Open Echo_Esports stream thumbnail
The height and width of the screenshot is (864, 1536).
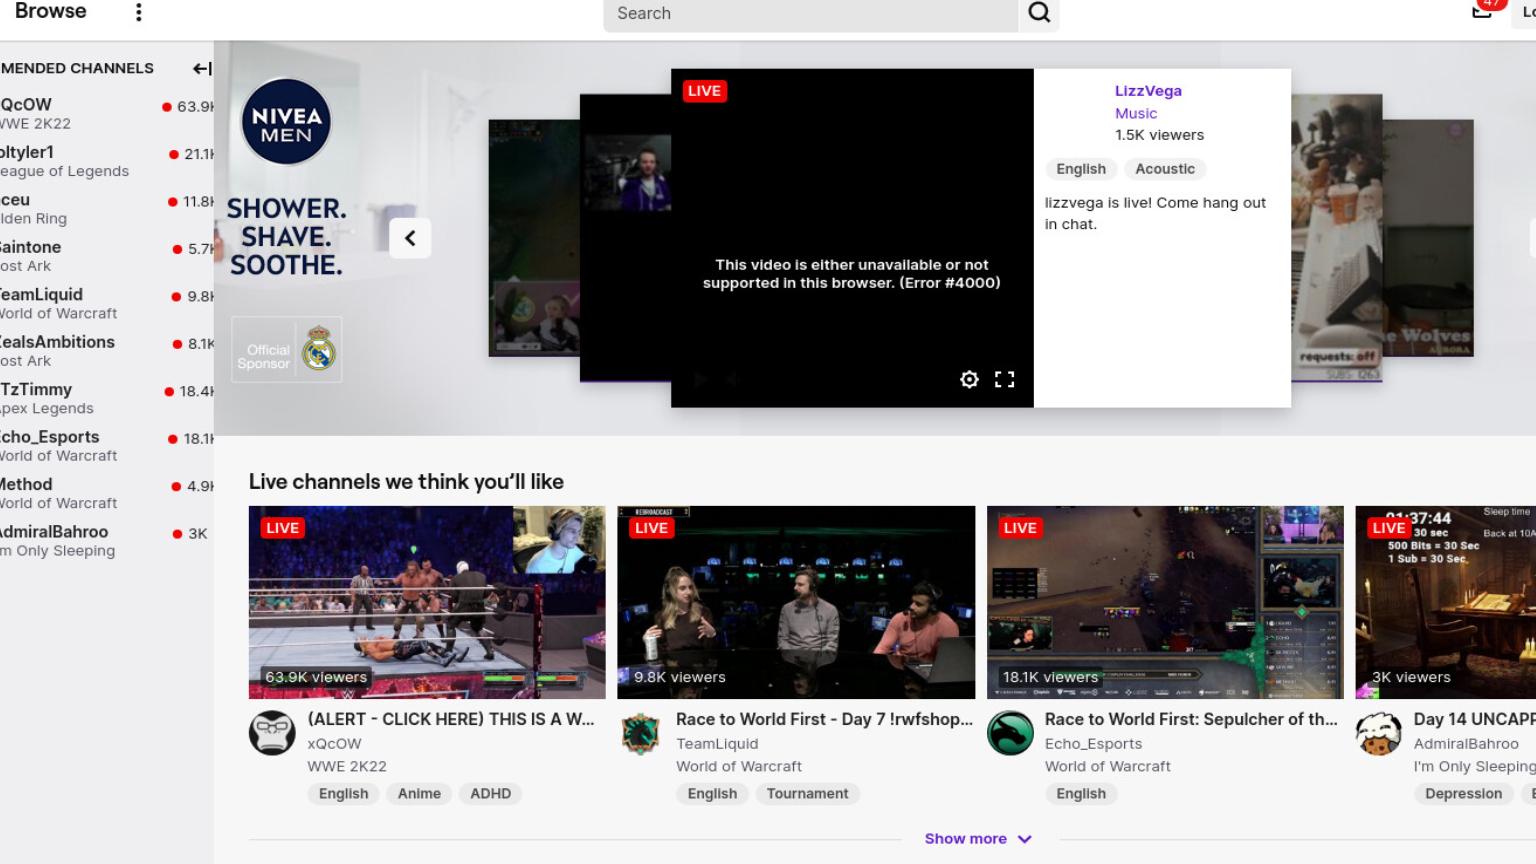(x=1165, y=602)
